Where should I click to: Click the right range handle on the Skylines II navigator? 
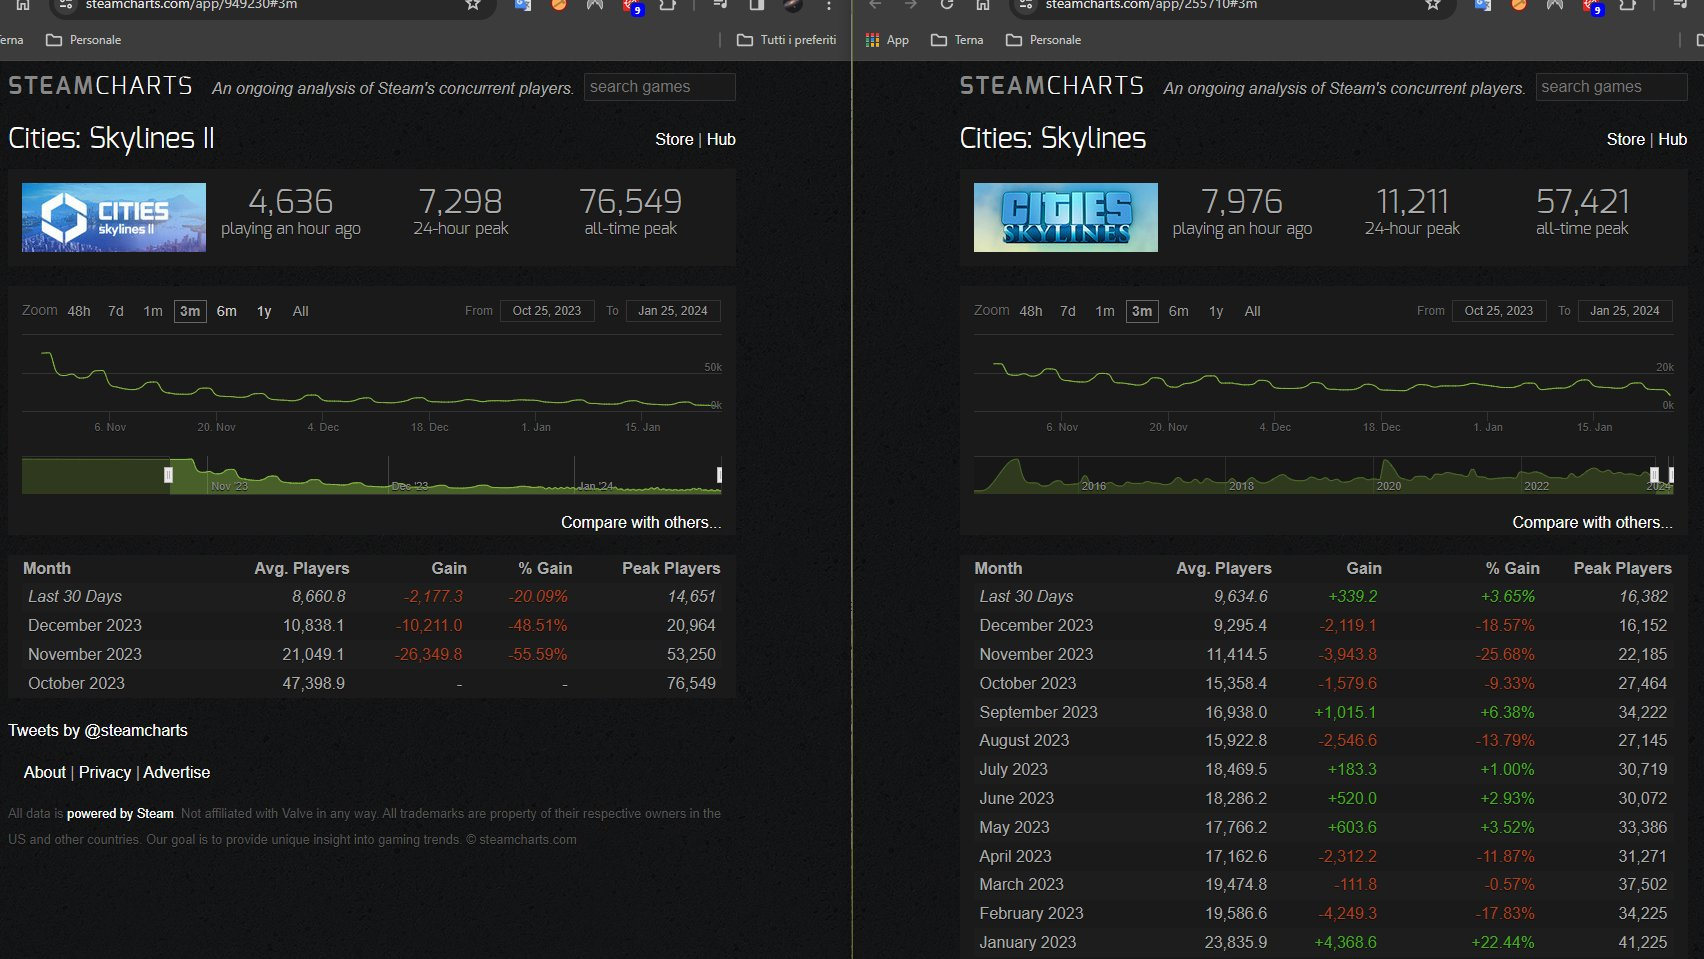tap(719, 475)
